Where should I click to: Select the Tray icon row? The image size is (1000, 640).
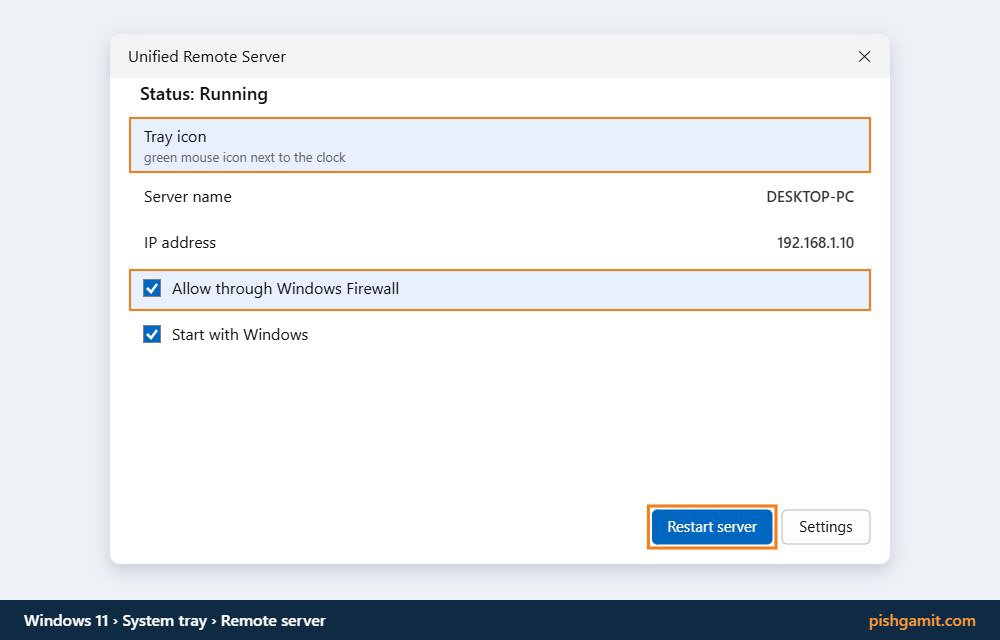click(x=500, y=145)
